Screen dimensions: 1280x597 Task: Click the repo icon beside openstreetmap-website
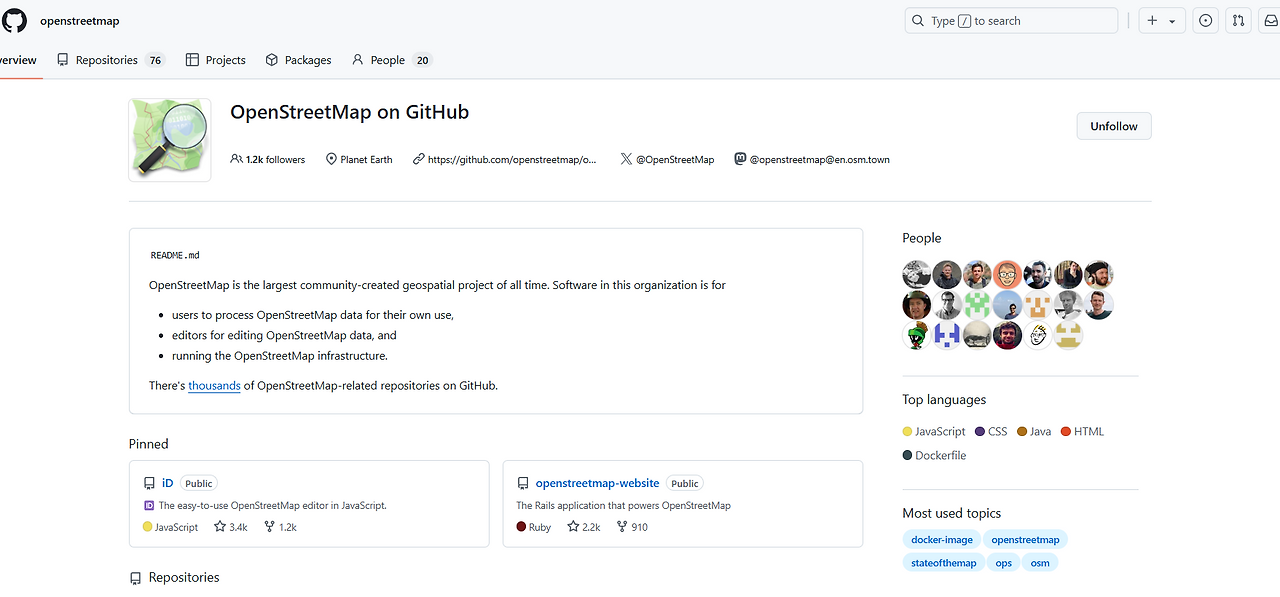pos(522,483)
